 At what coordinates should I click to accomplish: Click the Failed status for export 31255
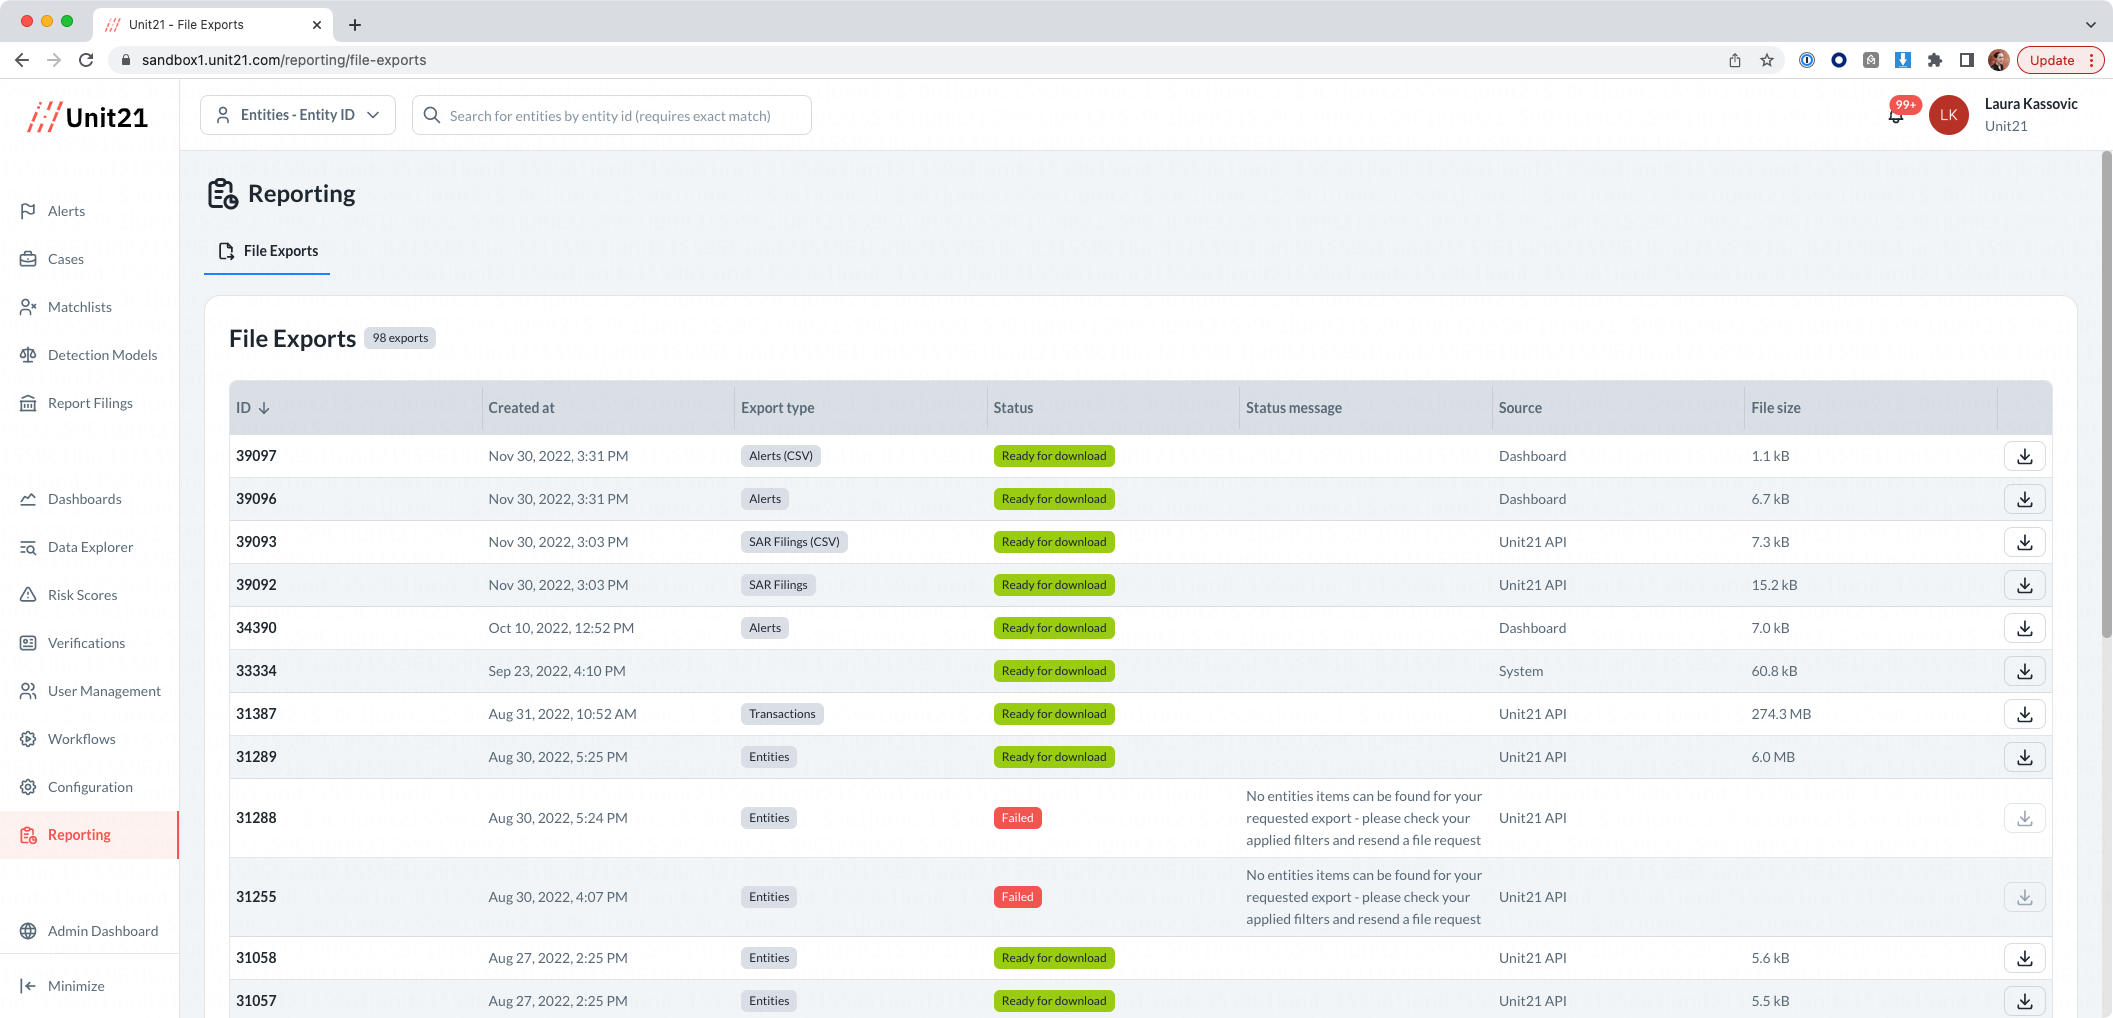(x=1017, y=897)
